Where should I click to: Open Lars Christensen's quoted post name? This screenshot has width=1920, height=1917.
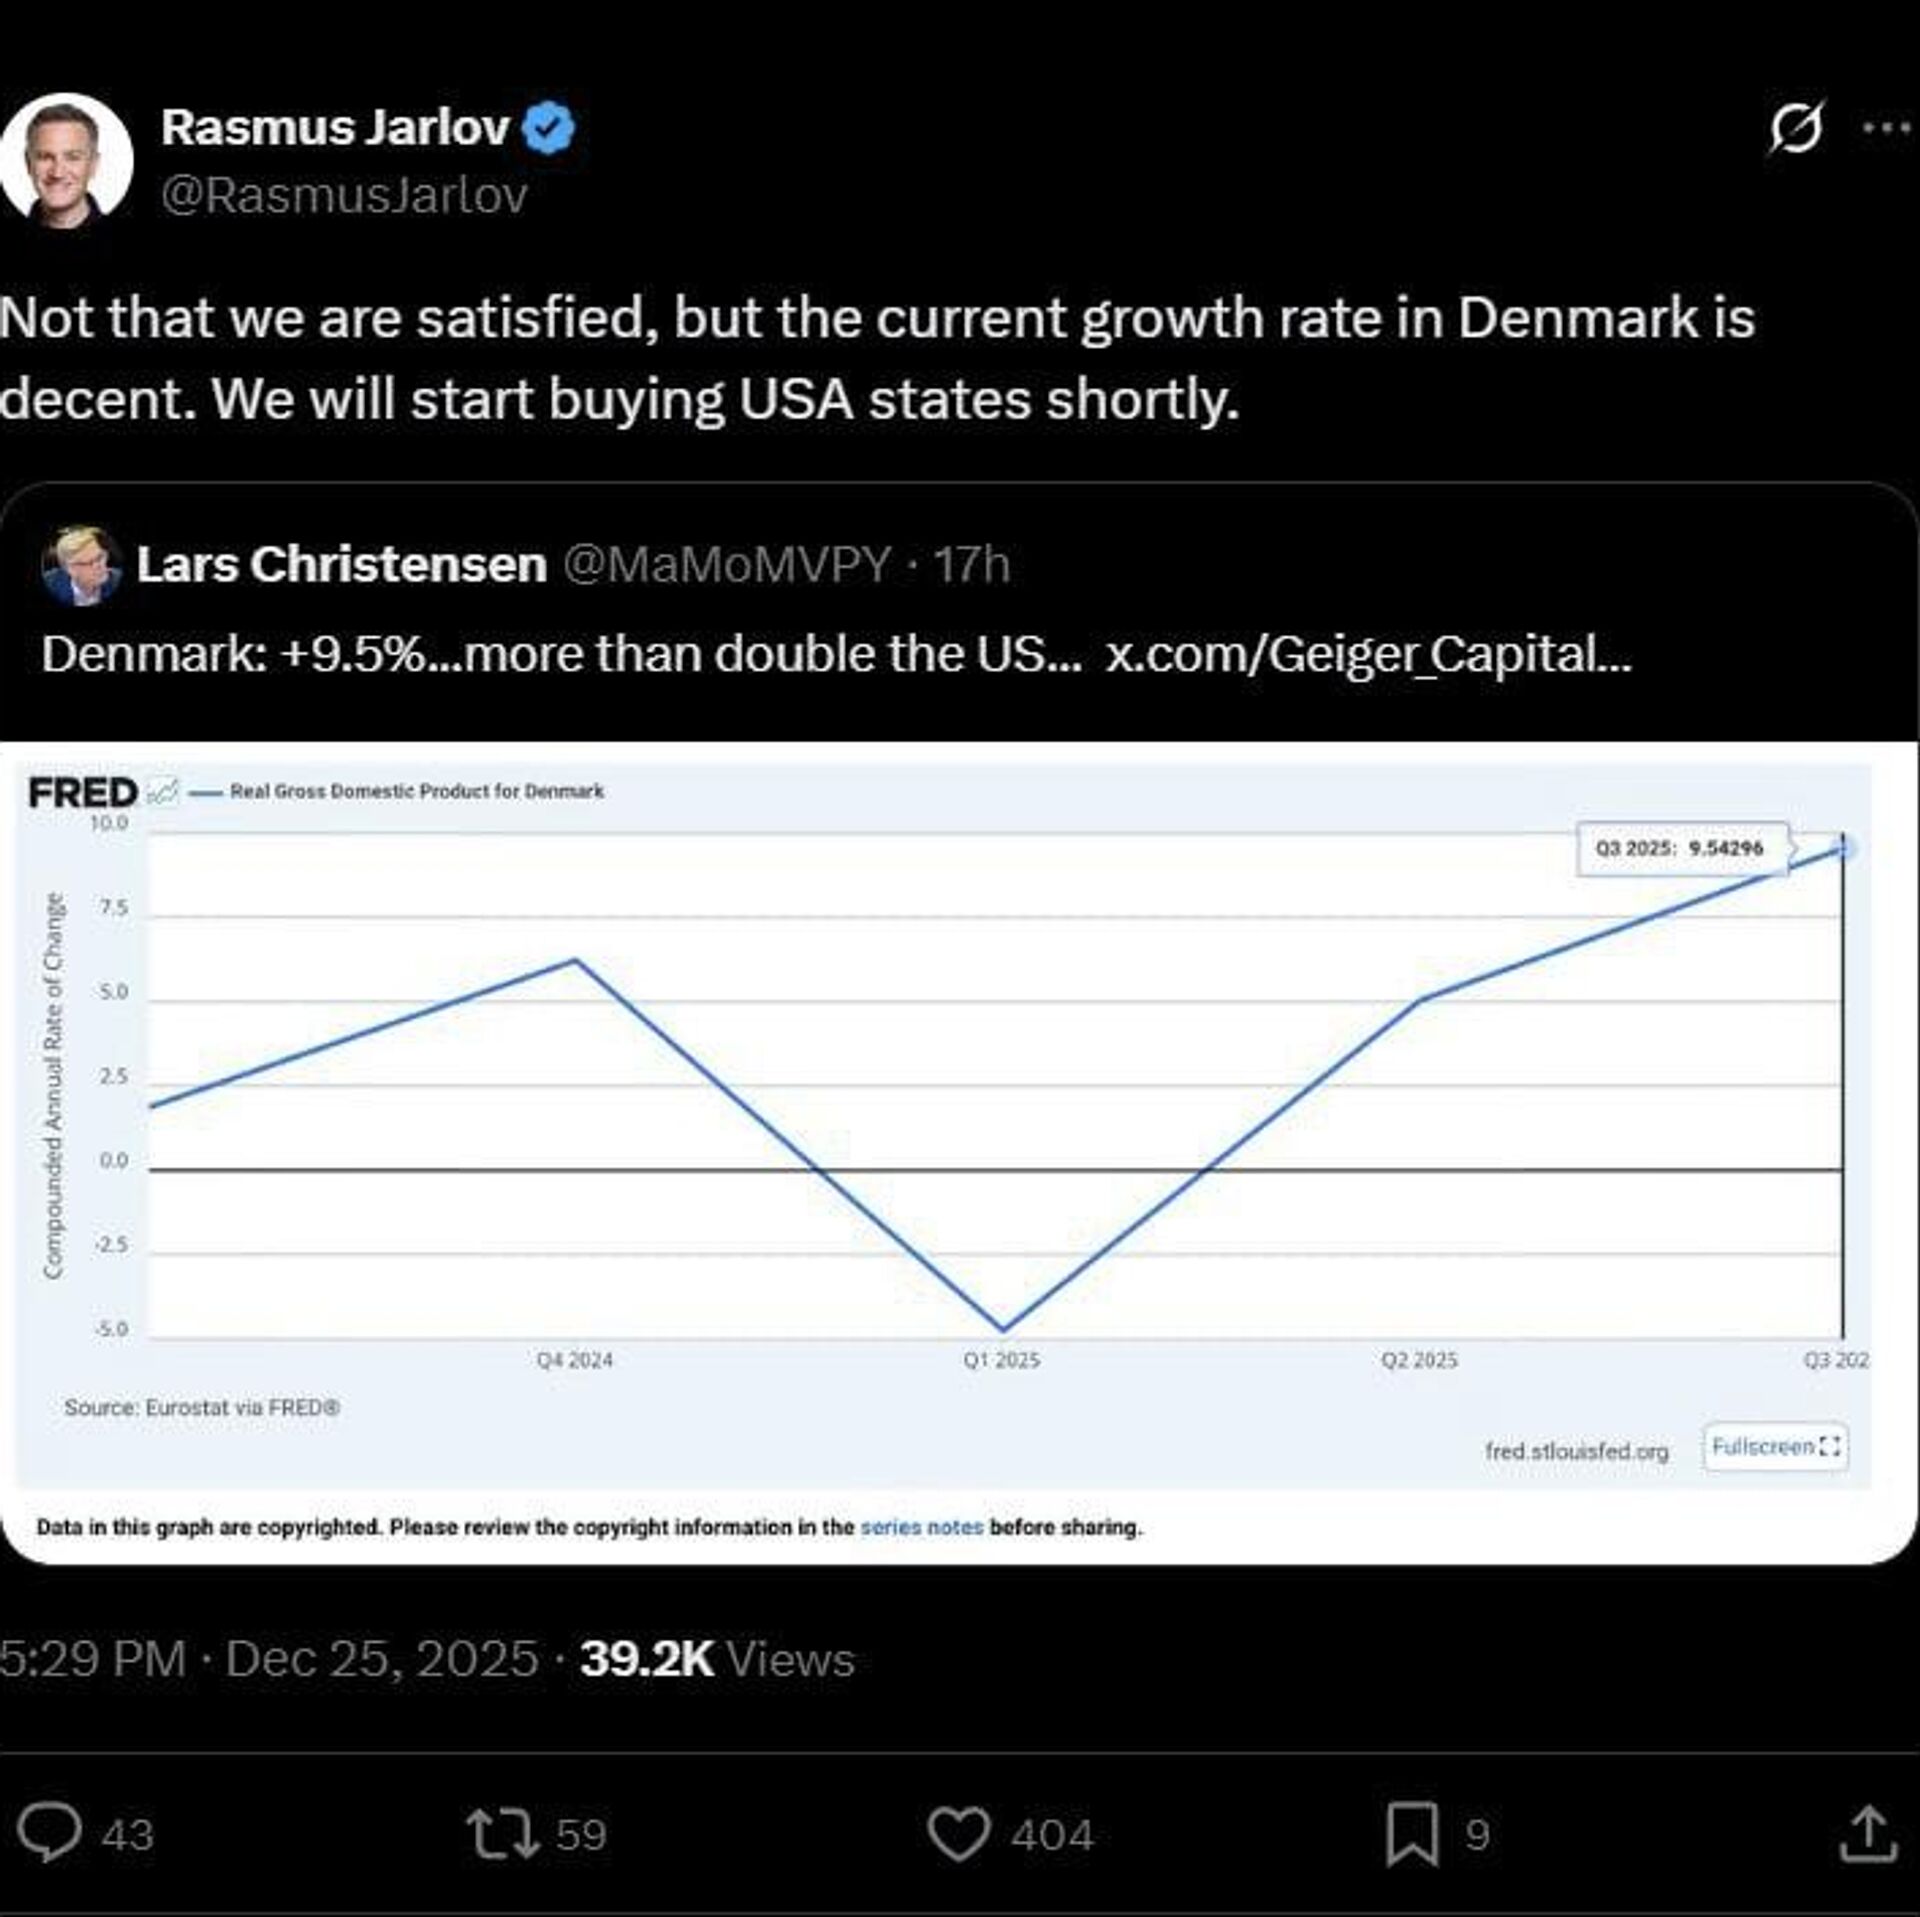[341, 565]
